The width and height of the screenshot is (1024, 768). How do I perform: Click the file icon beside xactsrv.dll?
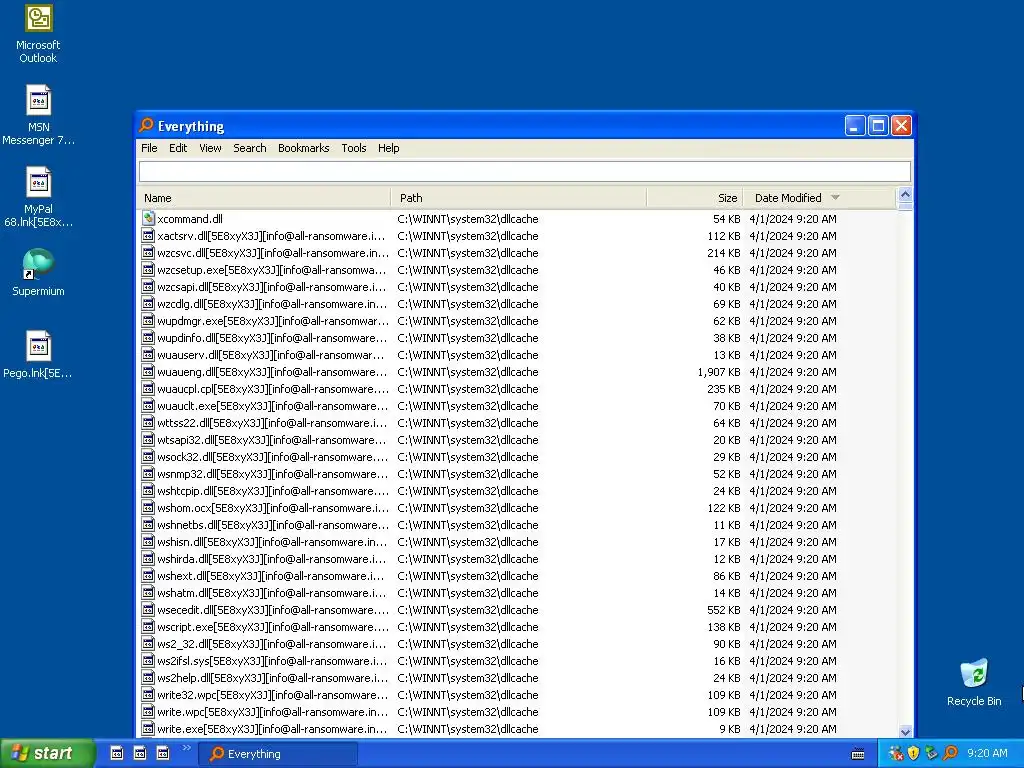point(148,236)
